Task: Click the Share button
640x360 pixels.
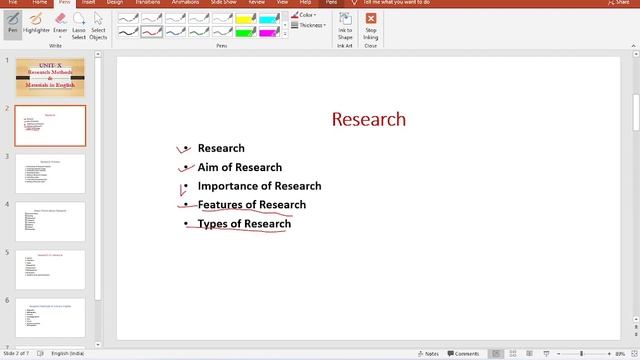Action: click(619, 2)
